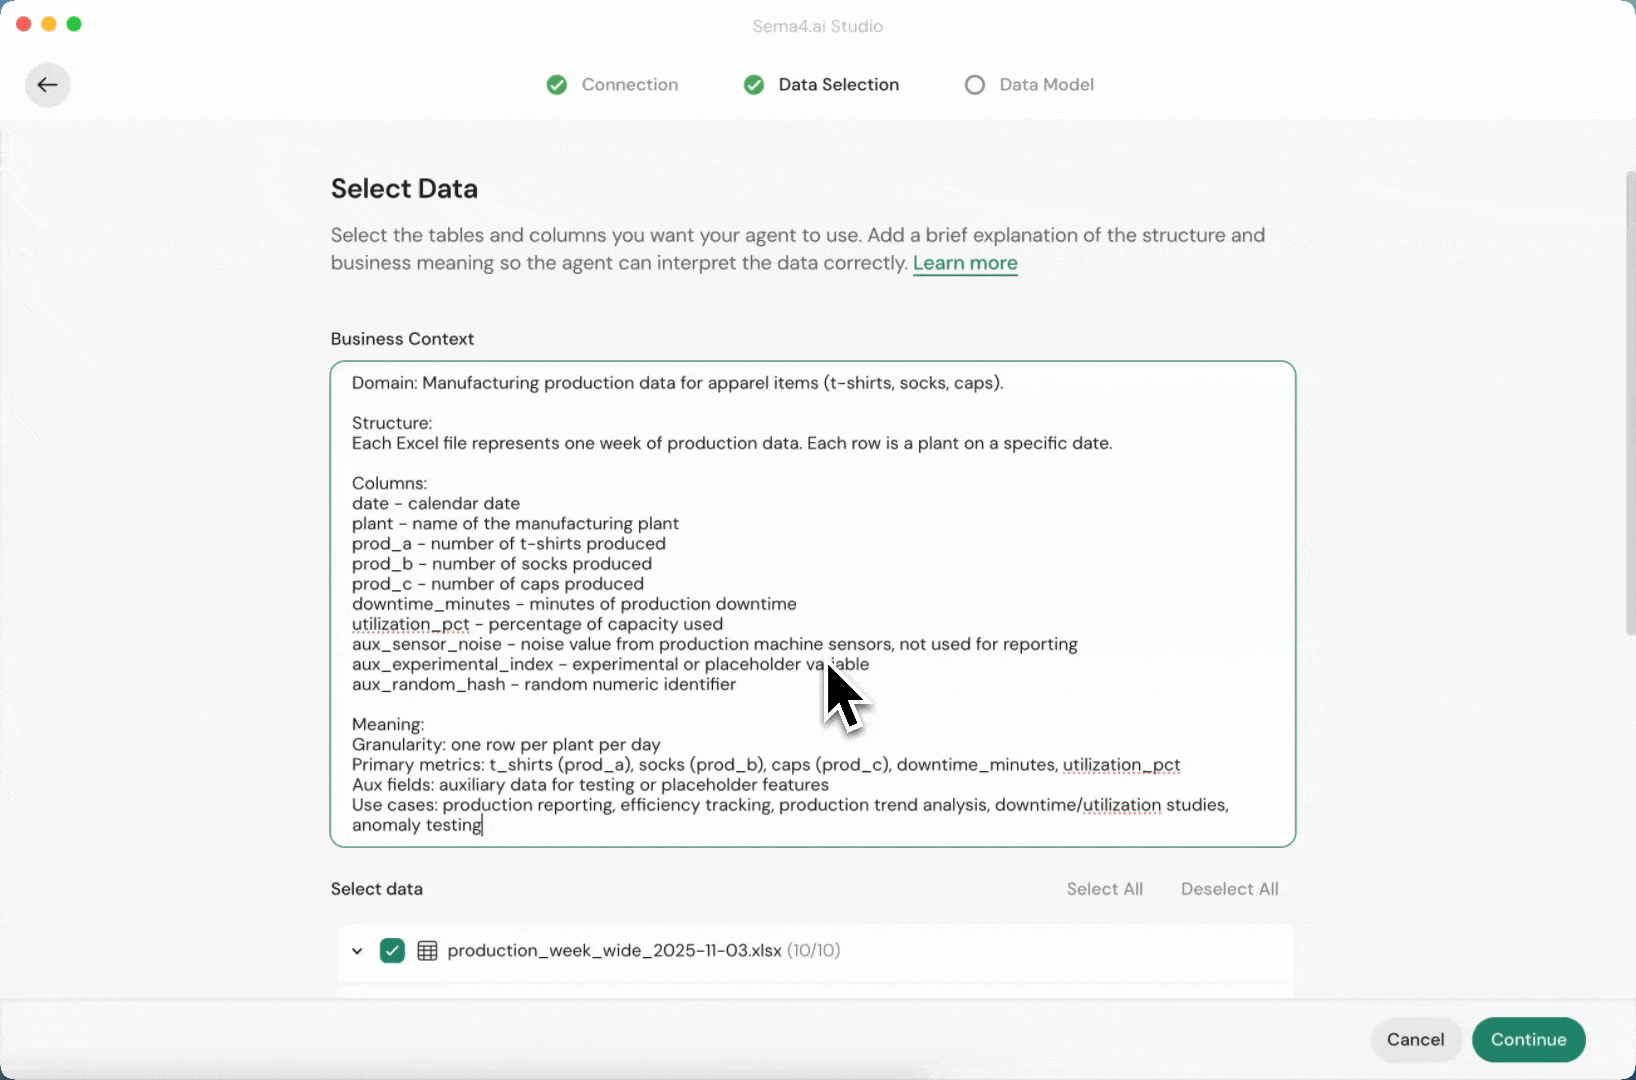Viewport: 1636px width, 1080px height.
Task: Click the table icon beside the xlsx file
Action: coord(427,950)
